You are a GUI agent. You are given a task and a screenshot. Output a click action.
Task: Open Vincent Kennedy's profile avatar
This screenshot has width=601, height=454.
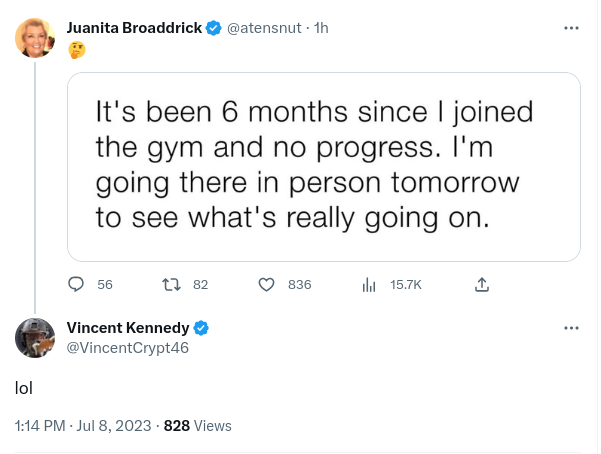[x=35, y=338]
